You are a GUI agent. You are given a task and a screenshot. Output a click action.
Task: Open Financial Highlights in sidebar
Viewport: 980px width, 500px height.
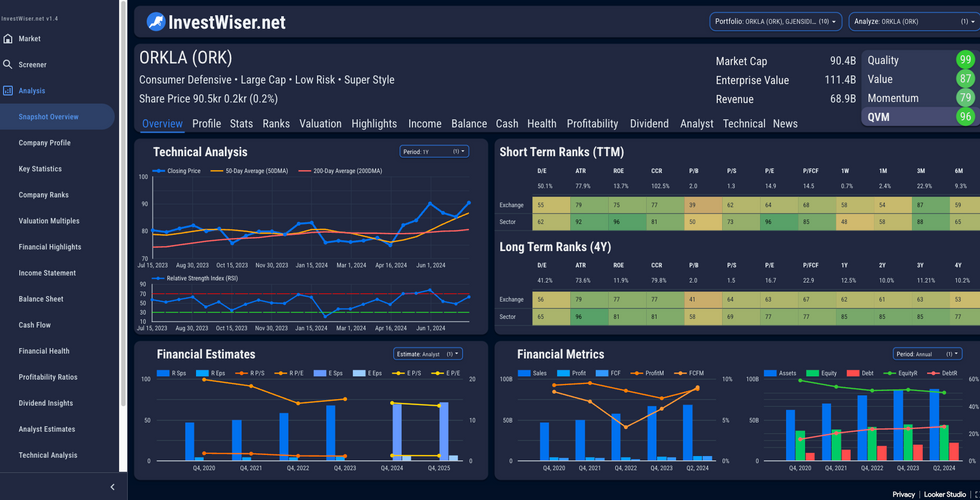click(49, 247)
